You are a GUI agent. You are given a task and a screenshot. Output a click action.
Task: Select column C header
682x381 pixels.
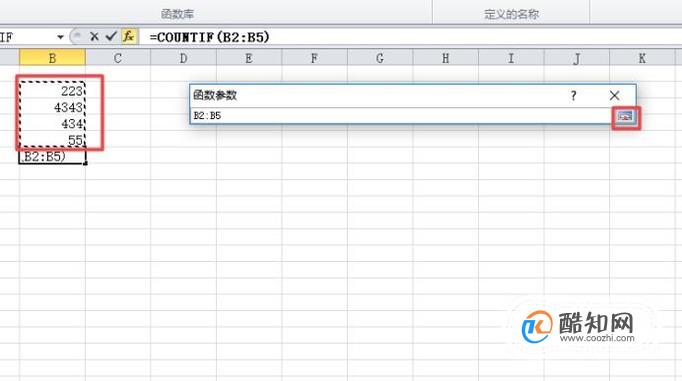pos(118,58)
